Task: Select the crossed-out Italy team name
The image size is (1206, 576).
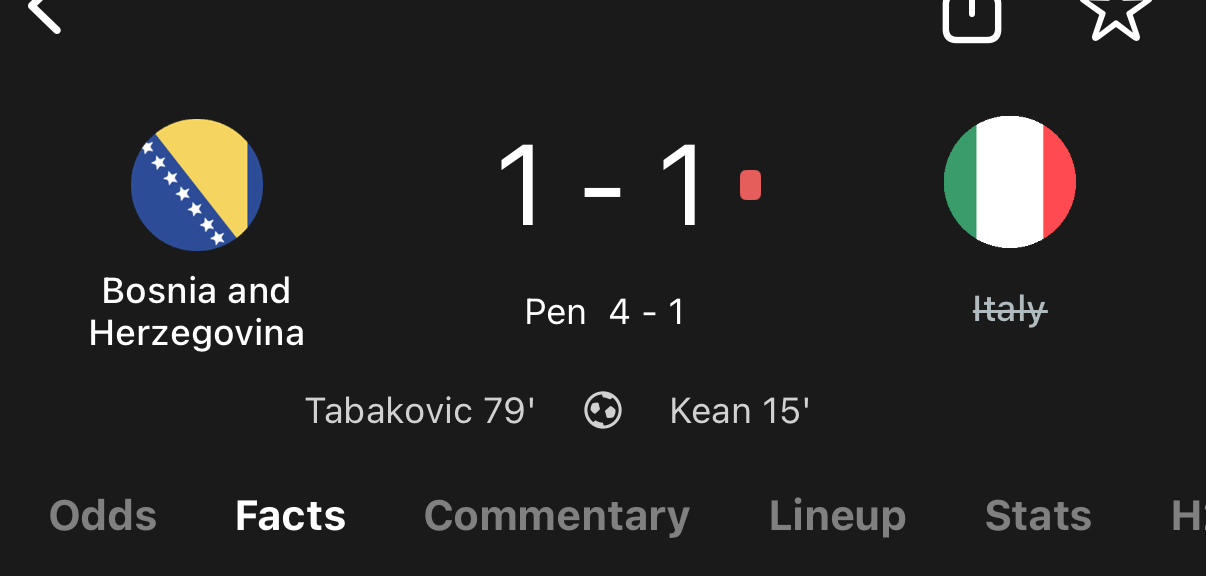Action: point(1009,311)
